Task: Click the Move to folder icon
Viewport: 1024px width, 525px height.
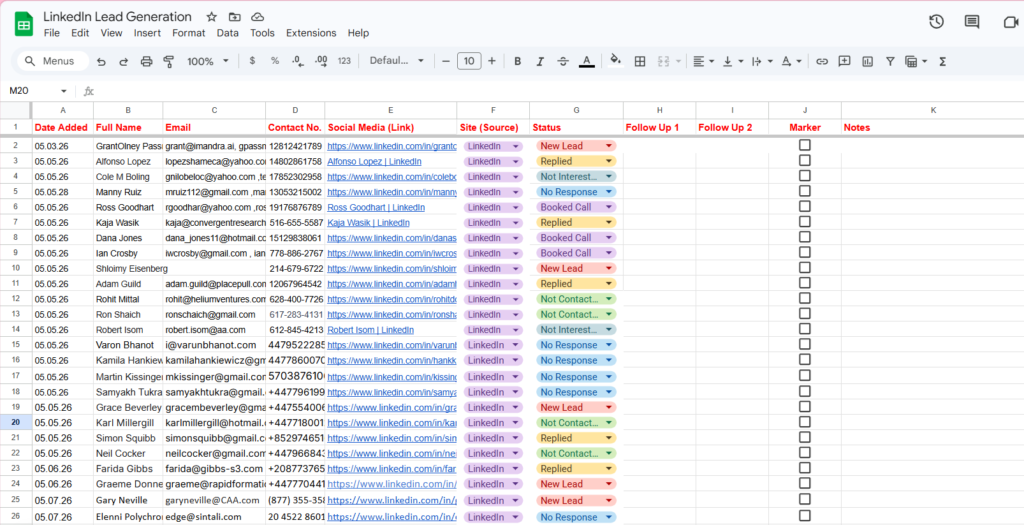Action: (x=234, y=17)
